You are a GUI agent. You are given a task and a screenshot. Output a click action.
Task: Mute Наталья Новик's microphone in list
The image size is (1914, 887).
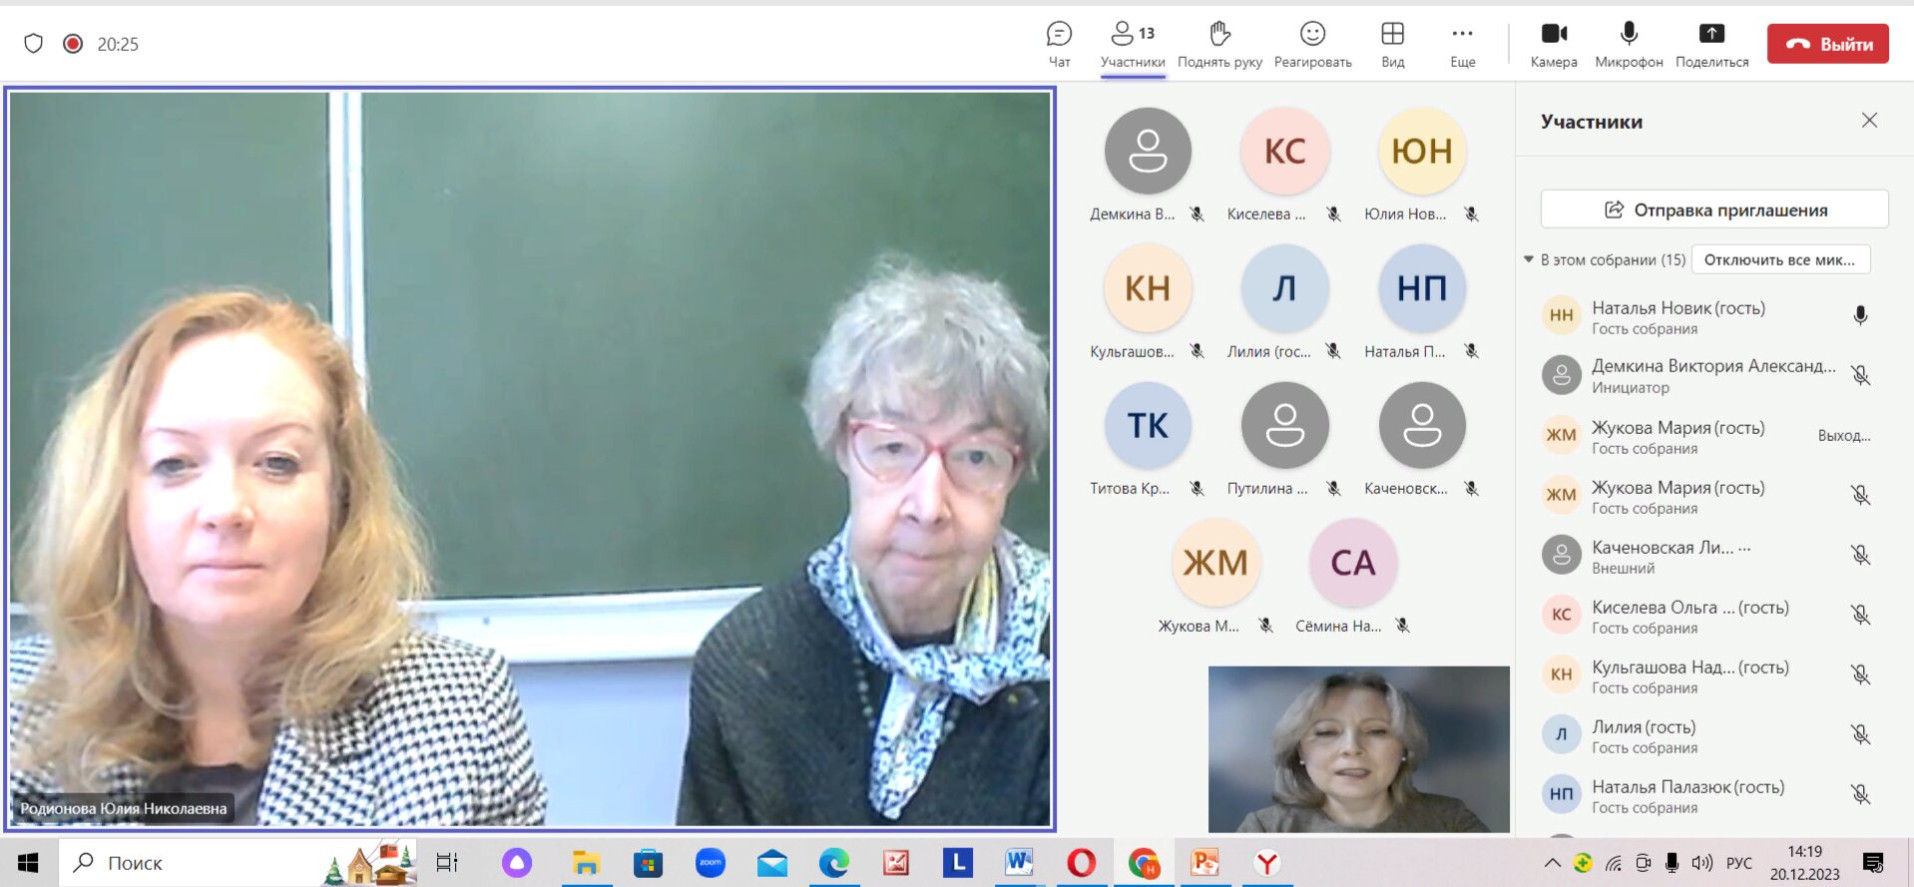click(x=1860, y=316)
